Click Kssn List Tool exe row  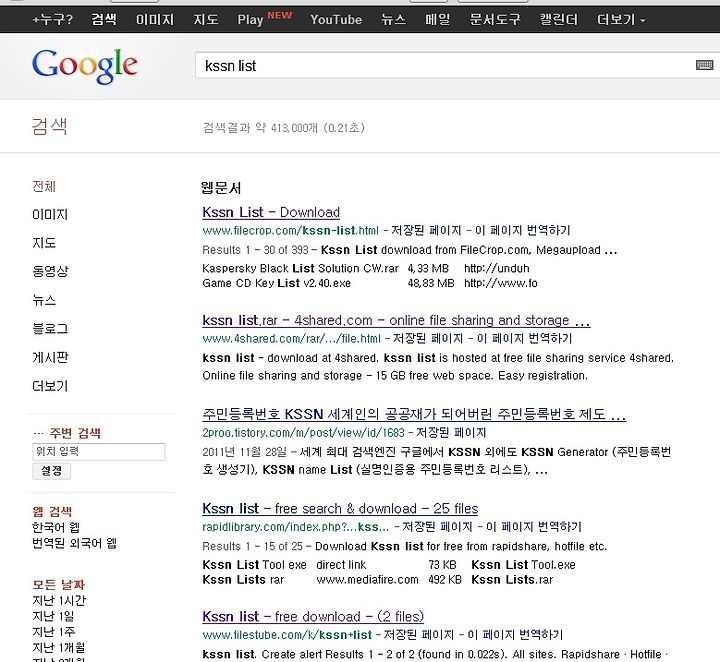coord(389,565)
